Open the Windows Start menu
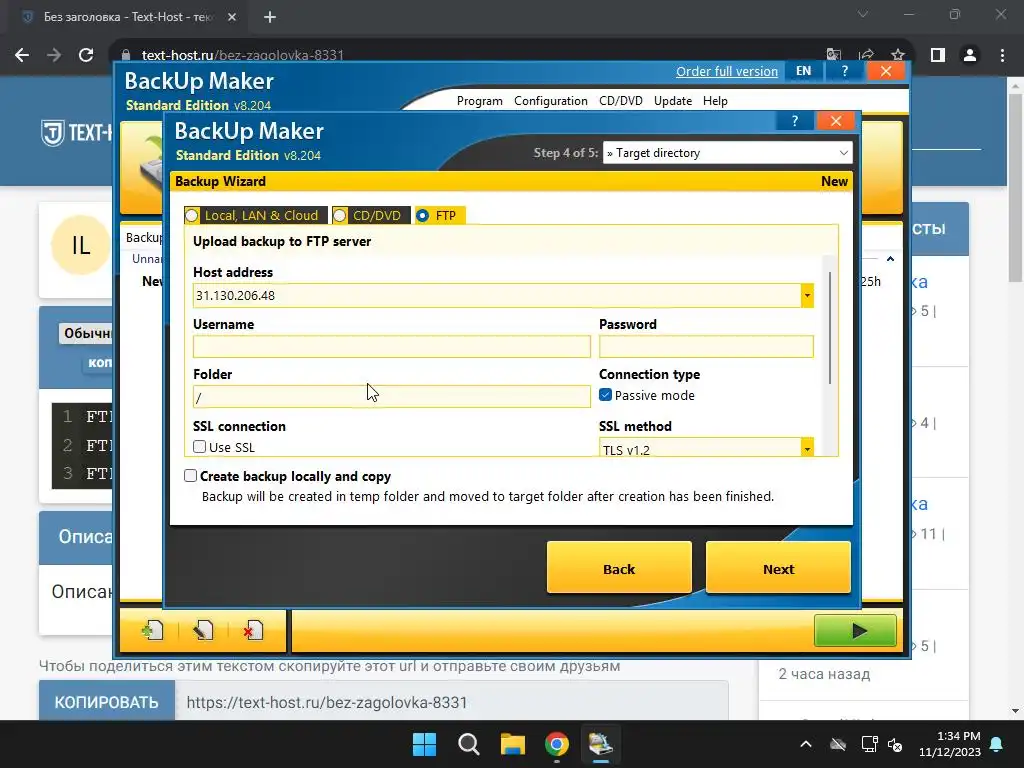 pos(424,744)
